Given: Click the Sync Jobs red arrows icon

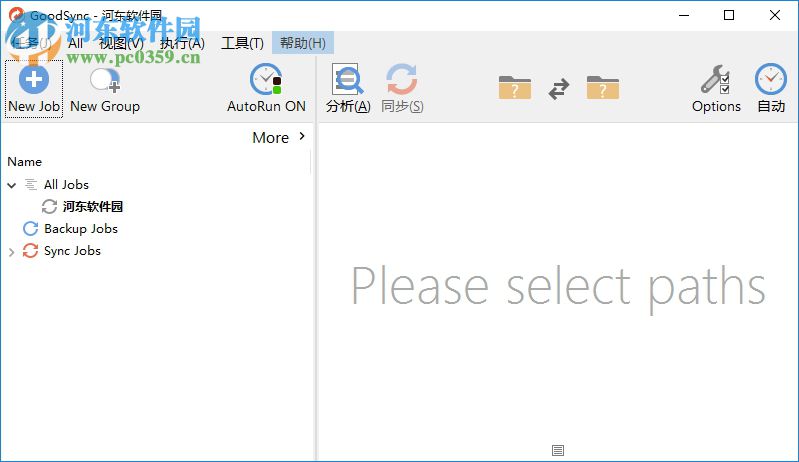Looking at the screenshot, I should point(30,251).
